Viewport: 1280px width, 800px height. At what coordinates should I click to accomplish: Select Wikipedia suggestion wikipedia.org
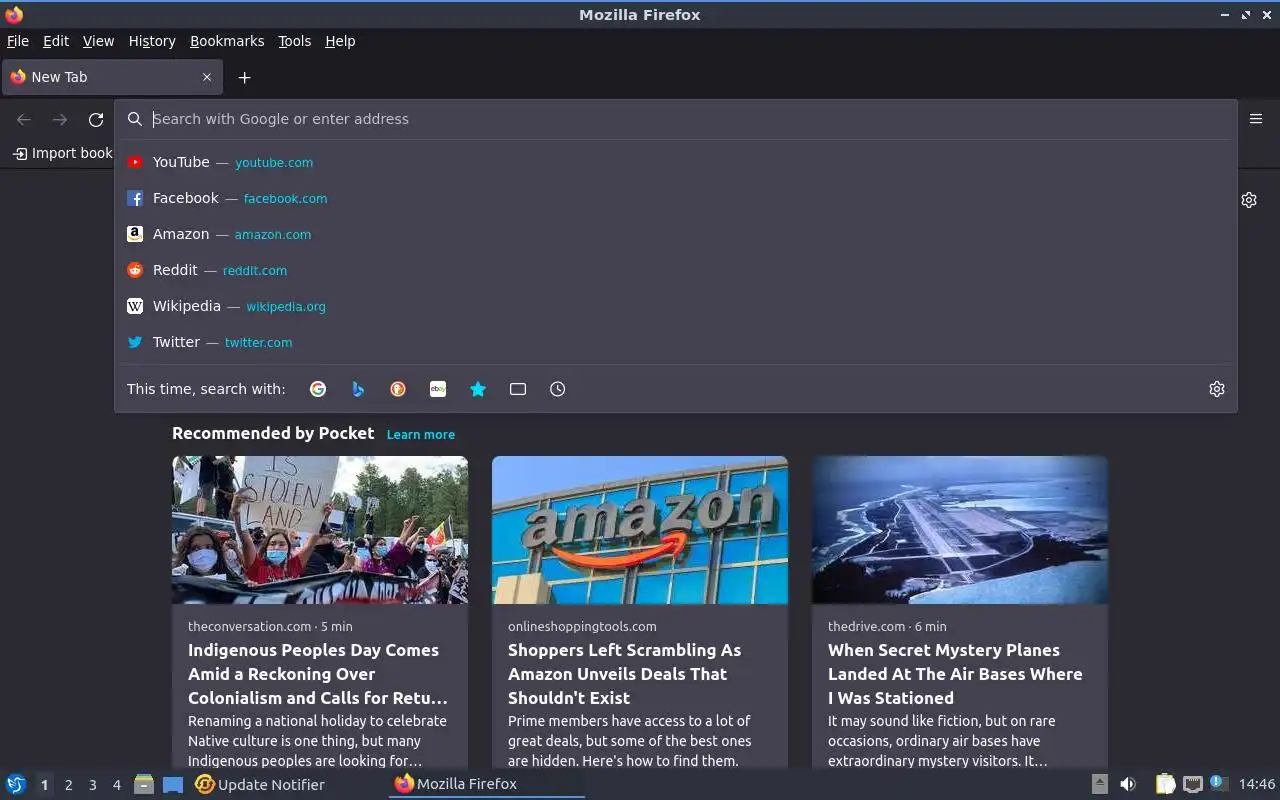(676, 306)
